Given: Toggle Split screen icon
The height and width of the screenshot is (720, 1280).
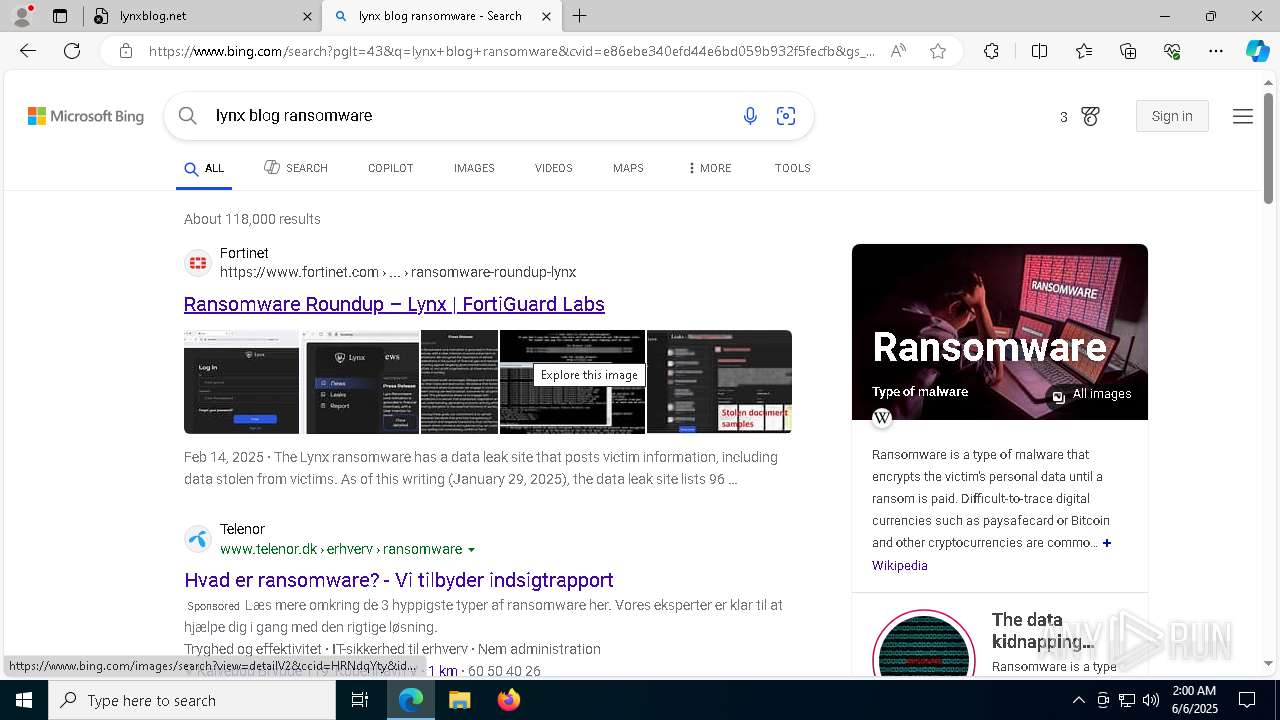Looking at the screenshot, I should pos(1039,51).
